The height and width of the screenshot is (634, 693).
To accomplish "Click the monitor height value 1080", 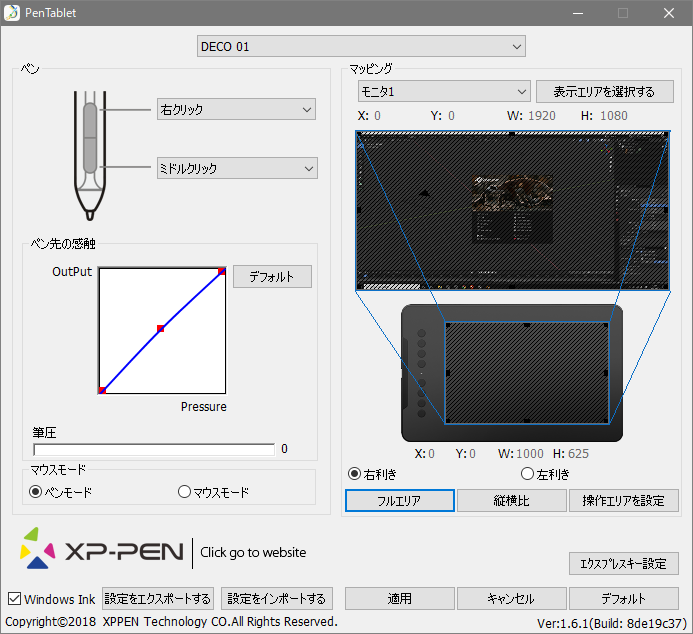I will pos(614,116).
